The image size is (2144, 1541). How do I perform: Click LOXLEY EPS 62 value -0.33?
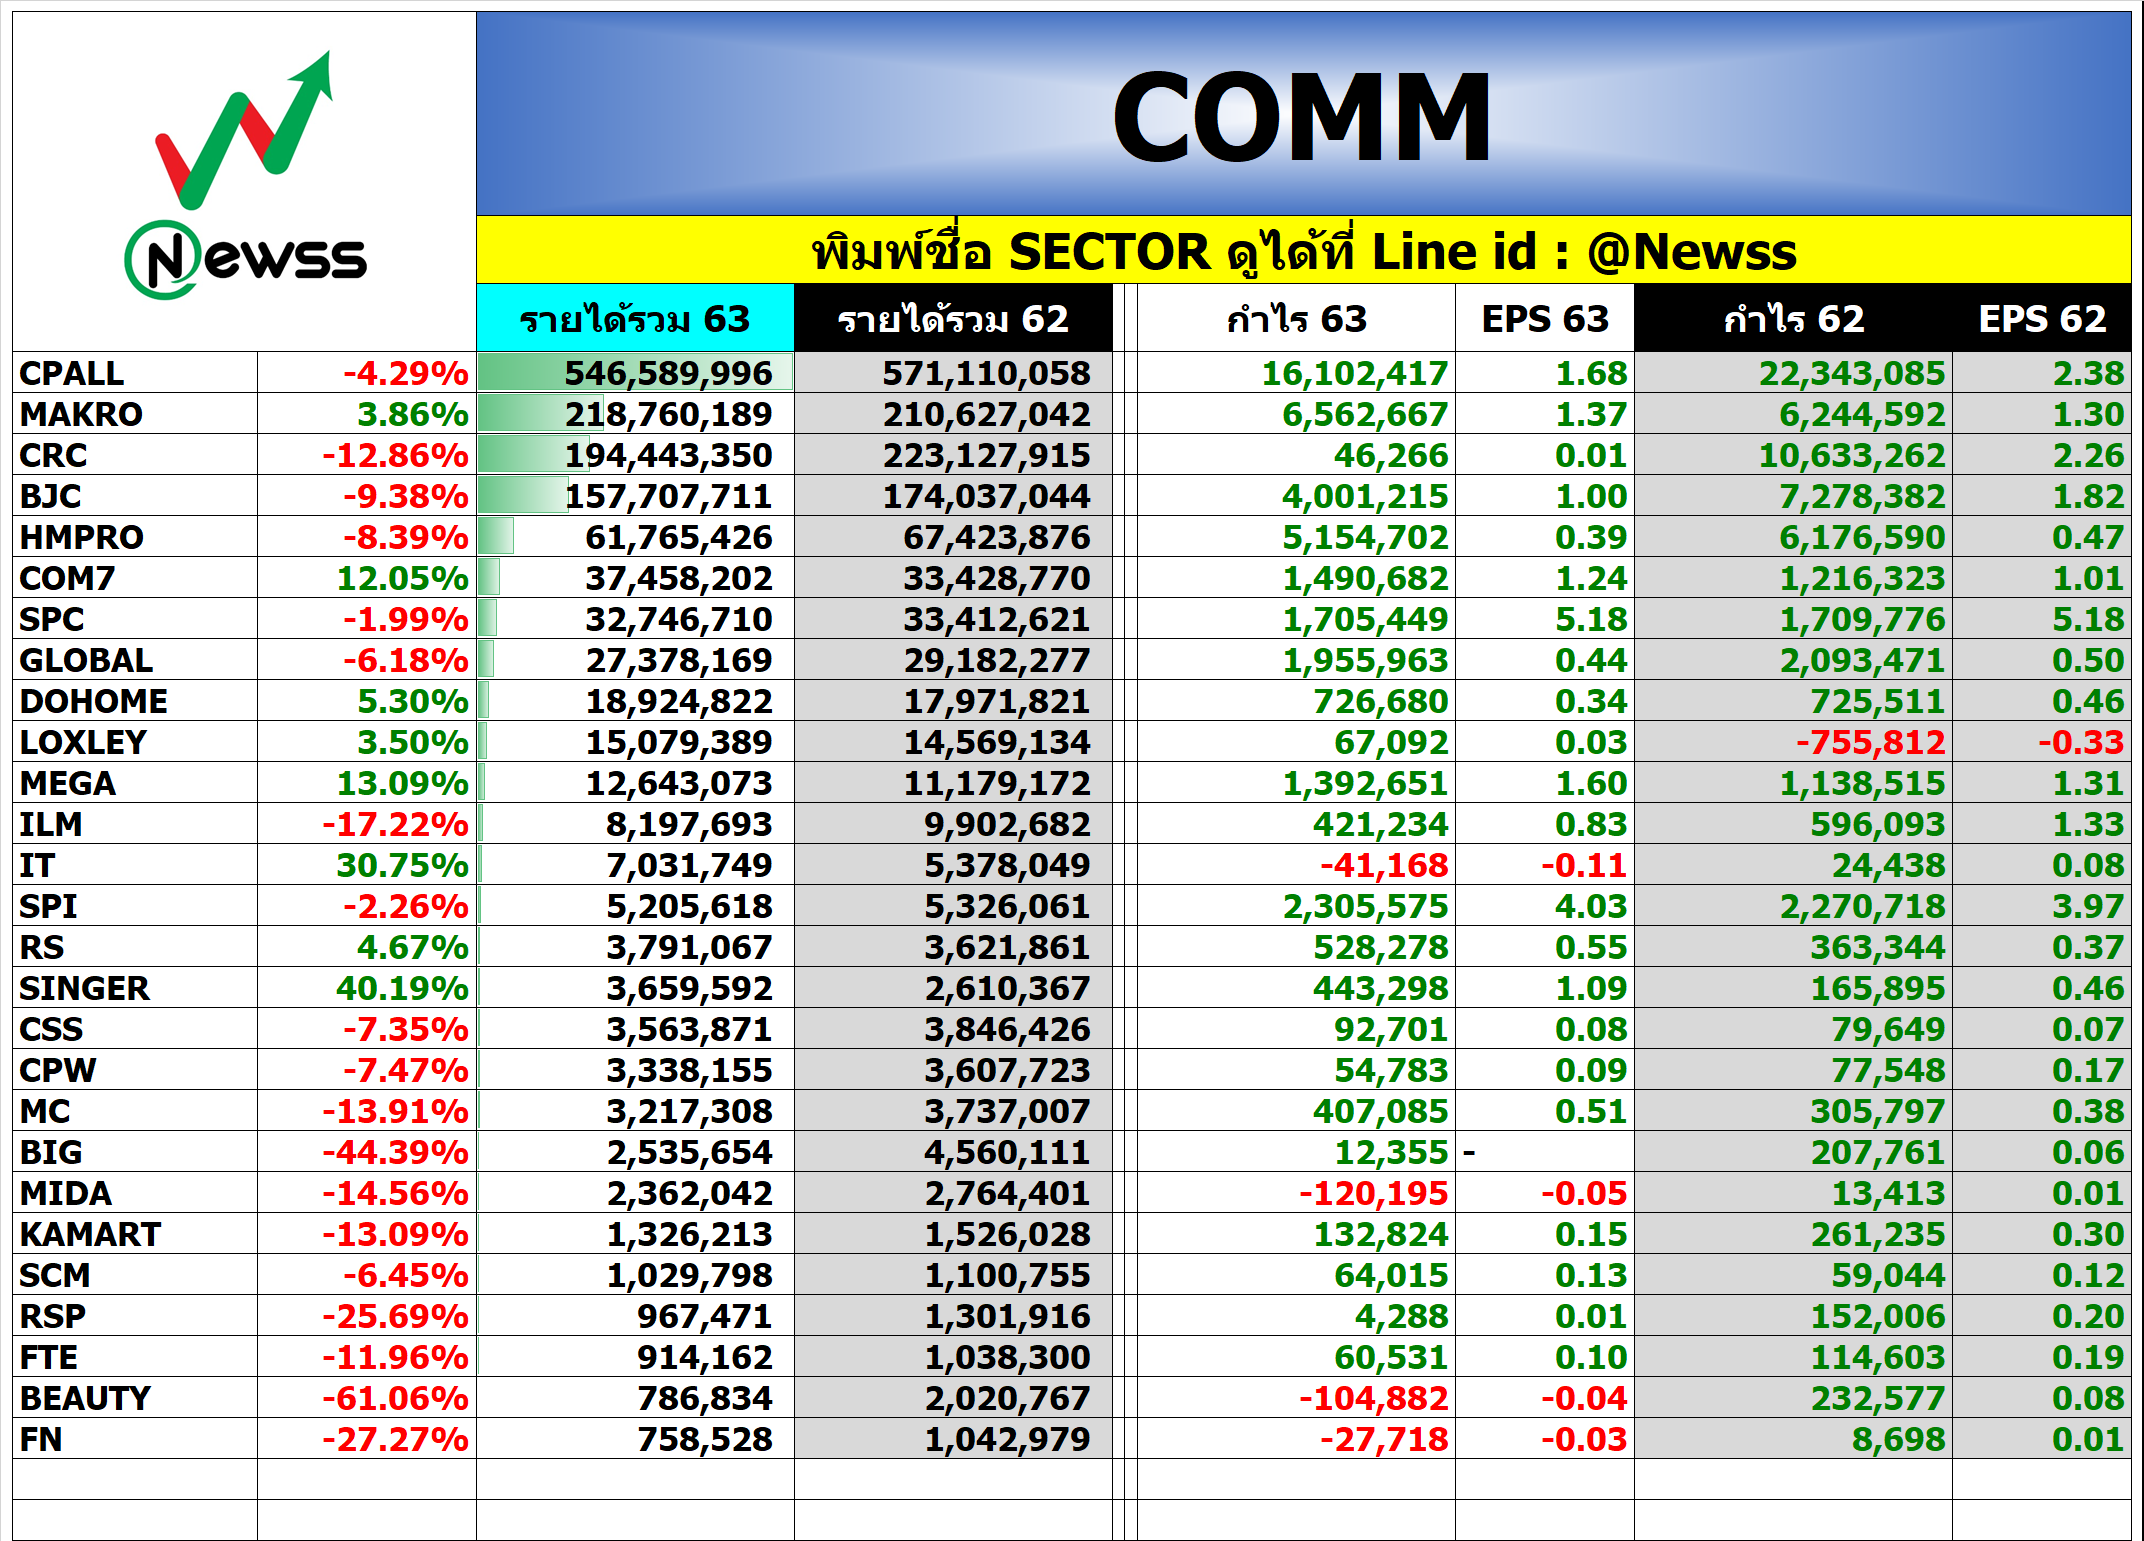pyautogui.click(x=2042, y=742)
